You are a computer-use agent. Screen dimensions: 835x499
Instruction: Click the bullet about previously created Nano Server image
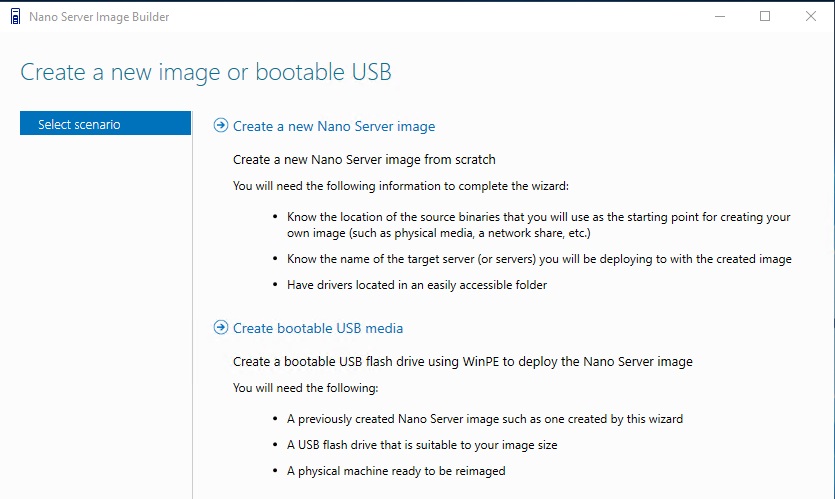point(485,419)
